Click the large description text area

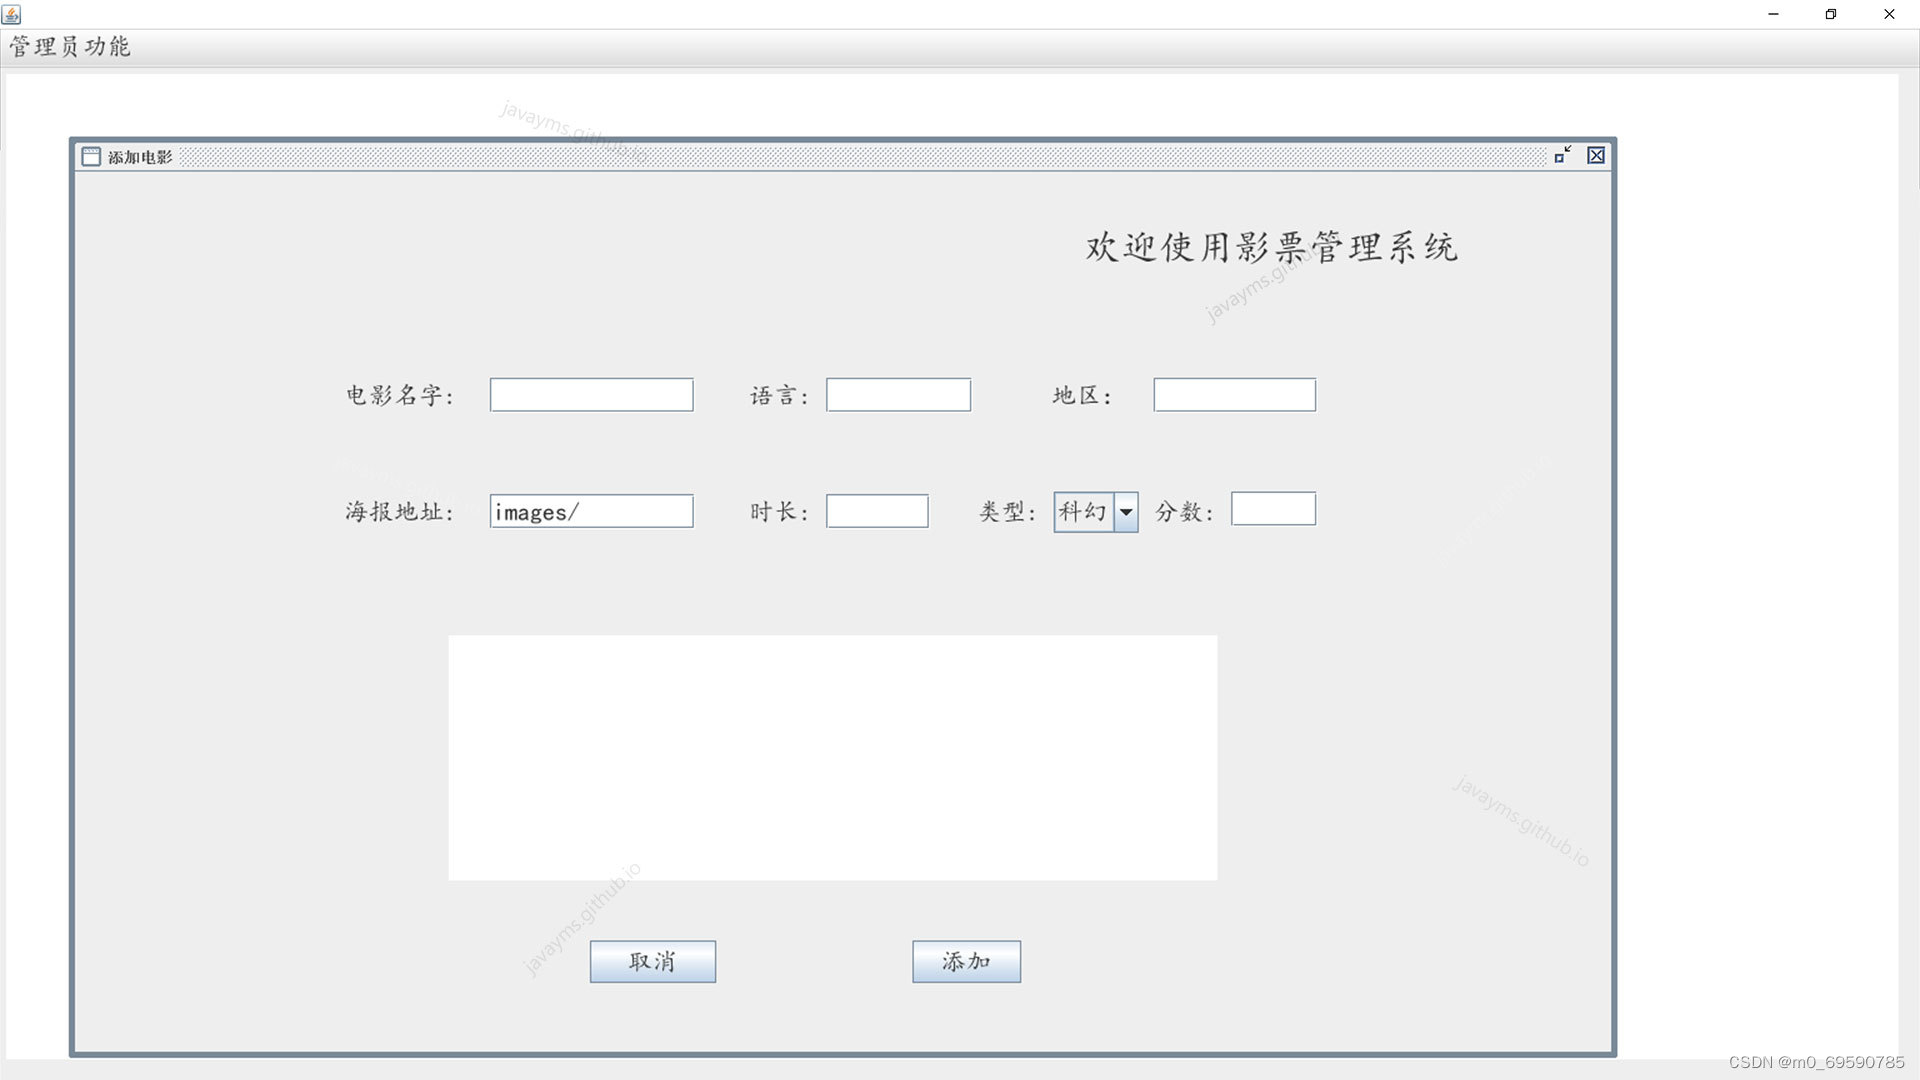click(x=832, y=758)
